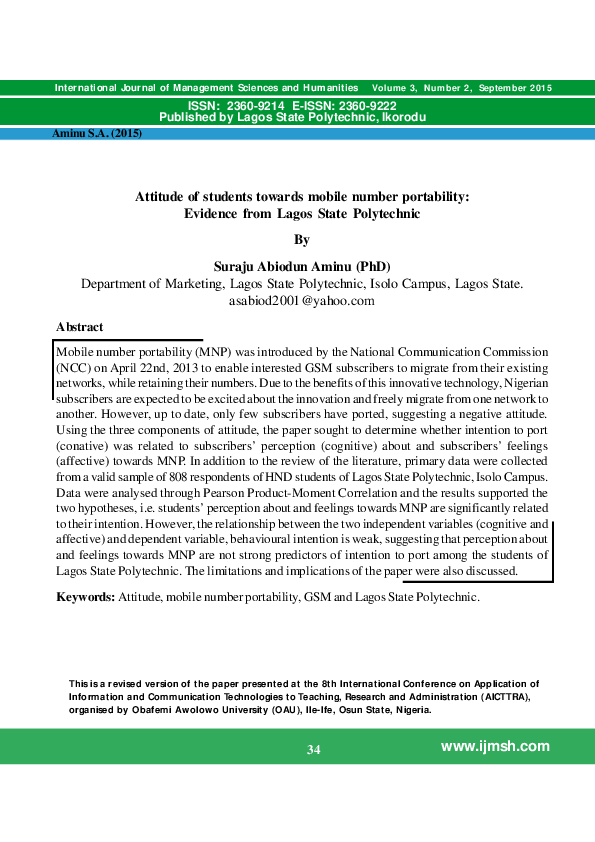Screen dimensions: 595x842
Task: Click the ISSN: 2360-9214 text
Action: coord(236,106)
